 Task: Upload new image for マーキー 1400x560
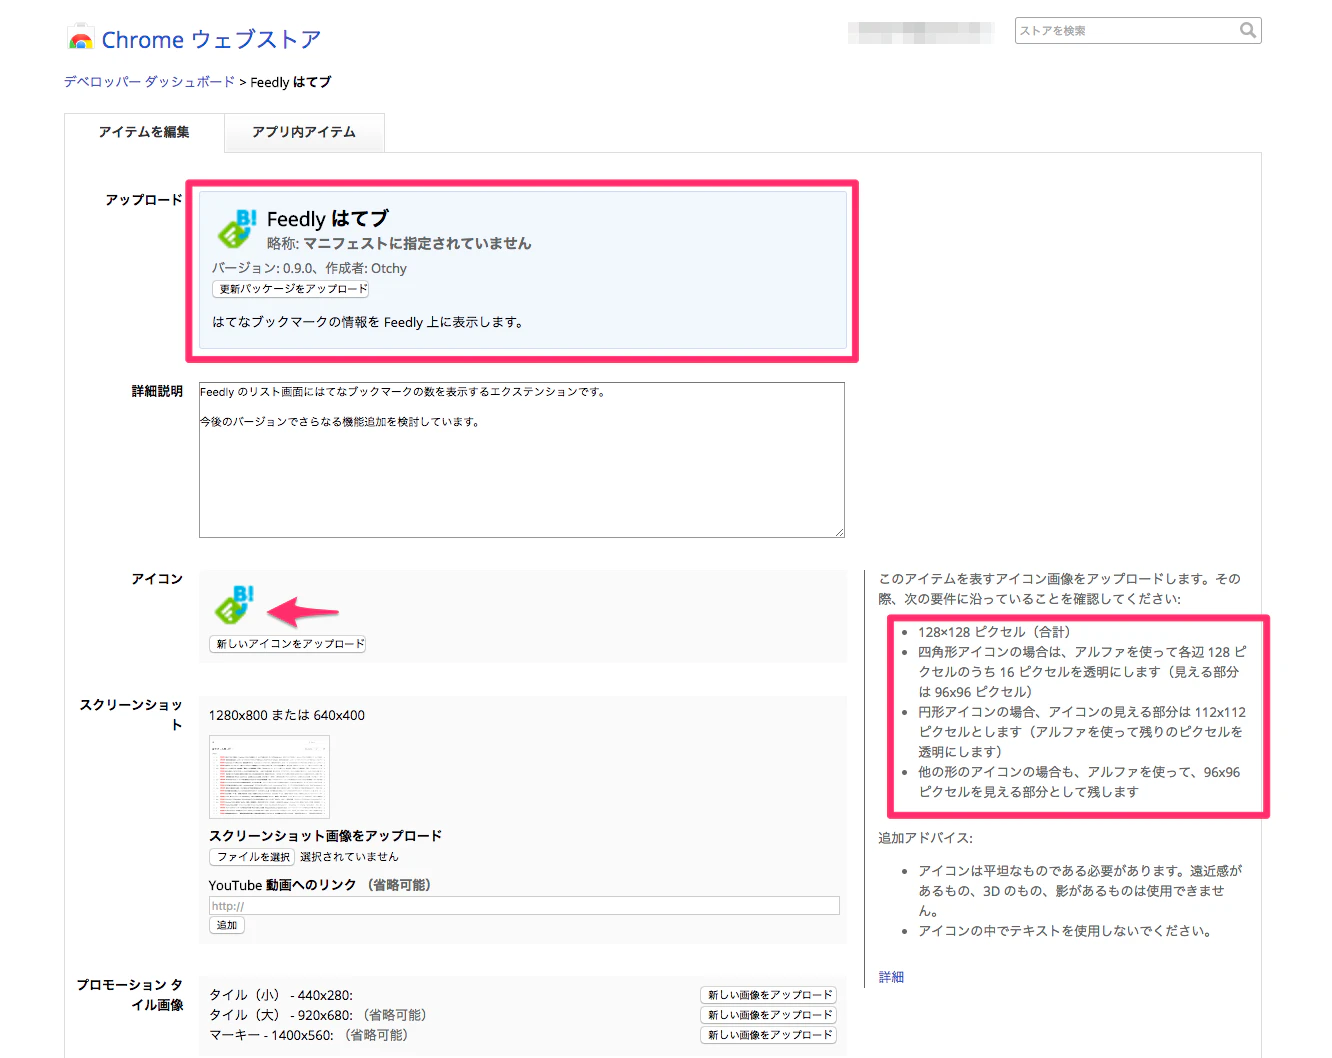(768, 1035)
